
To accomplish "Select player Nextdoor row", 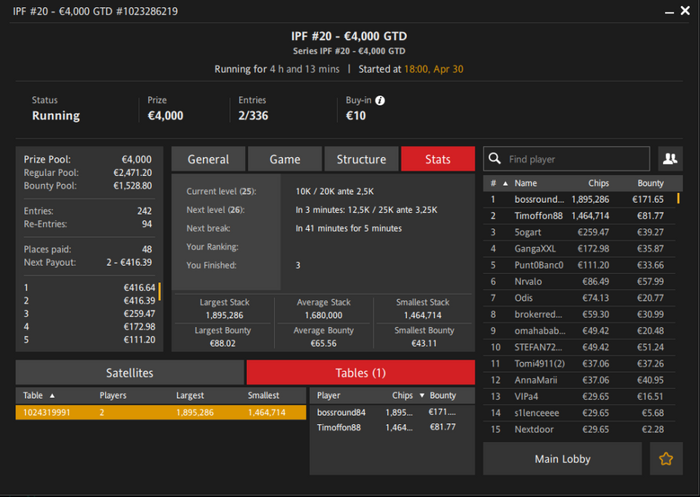I will point(579,430).
